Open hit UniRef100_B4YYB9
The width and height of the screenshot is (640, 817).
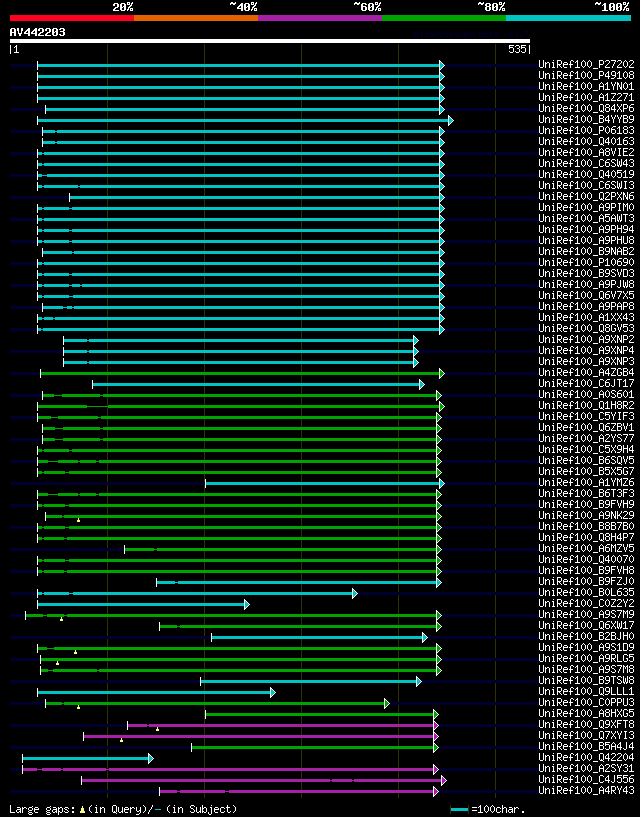pyautogui.click(x=586, y=119)
